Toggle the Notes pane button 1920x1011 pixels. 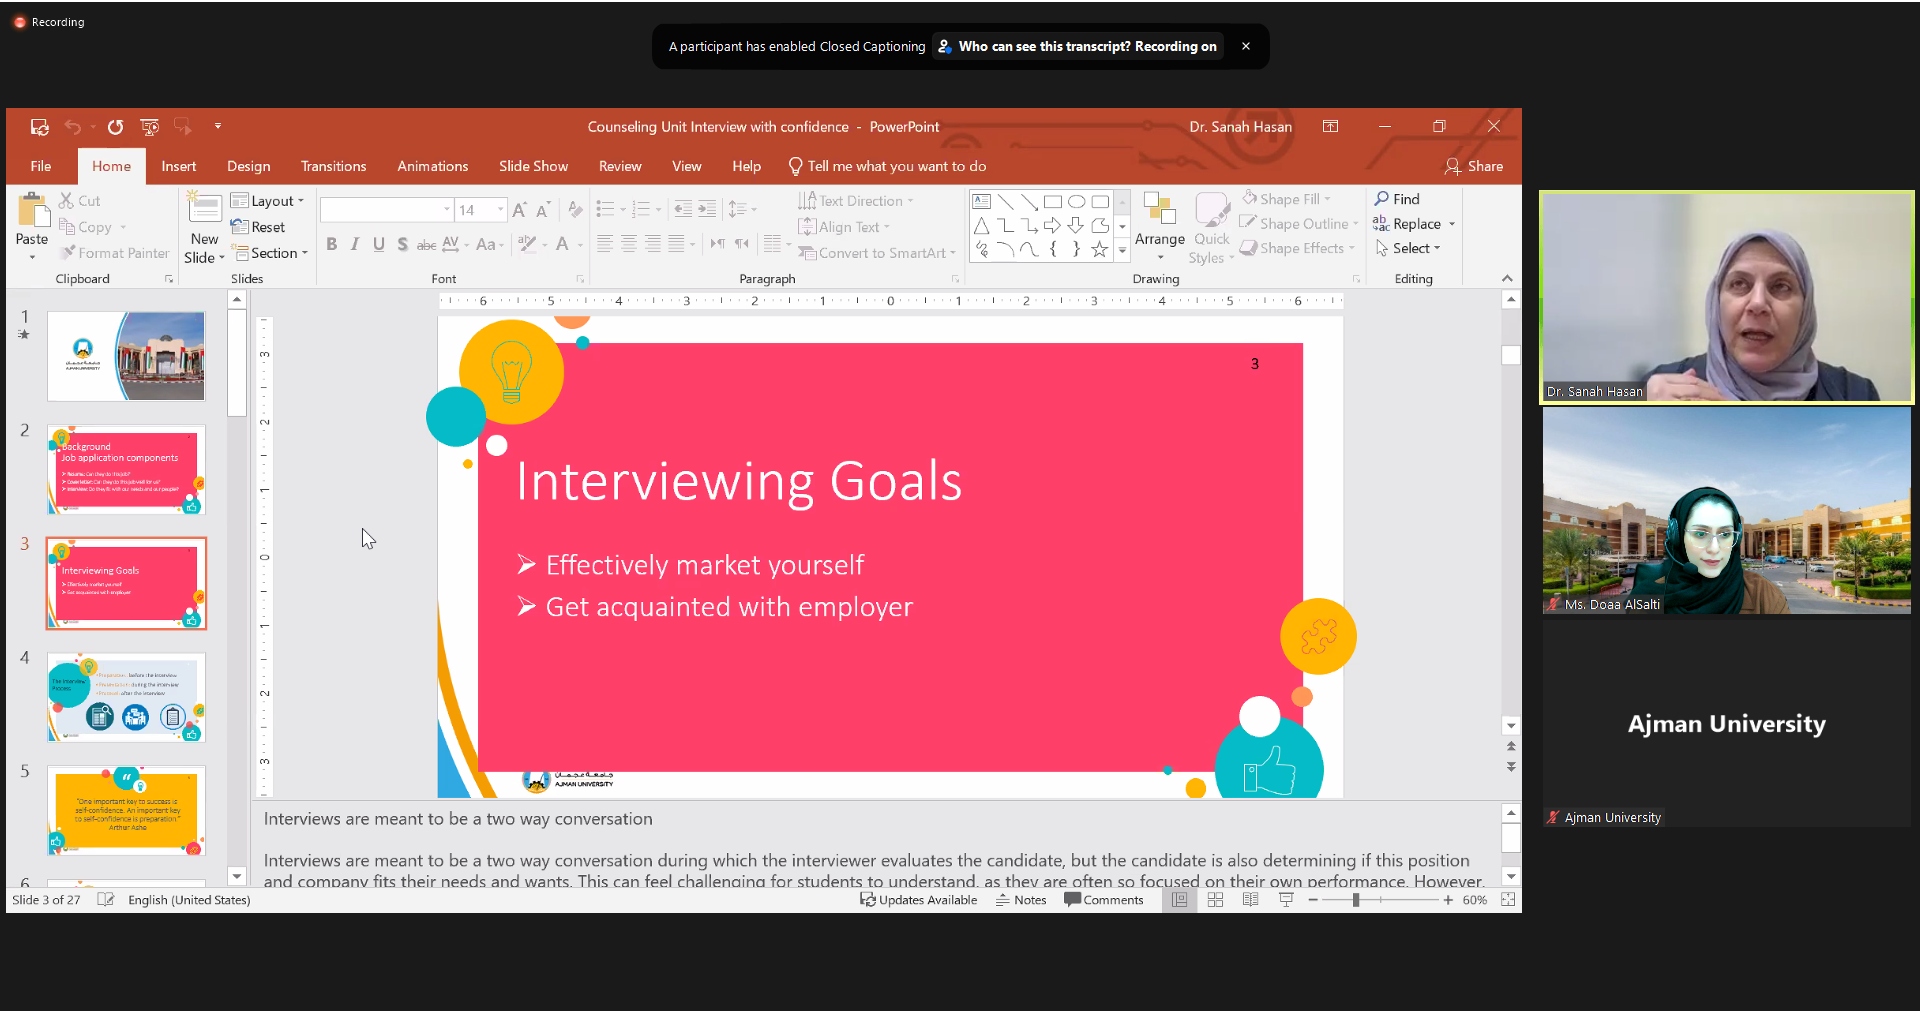1021,900
